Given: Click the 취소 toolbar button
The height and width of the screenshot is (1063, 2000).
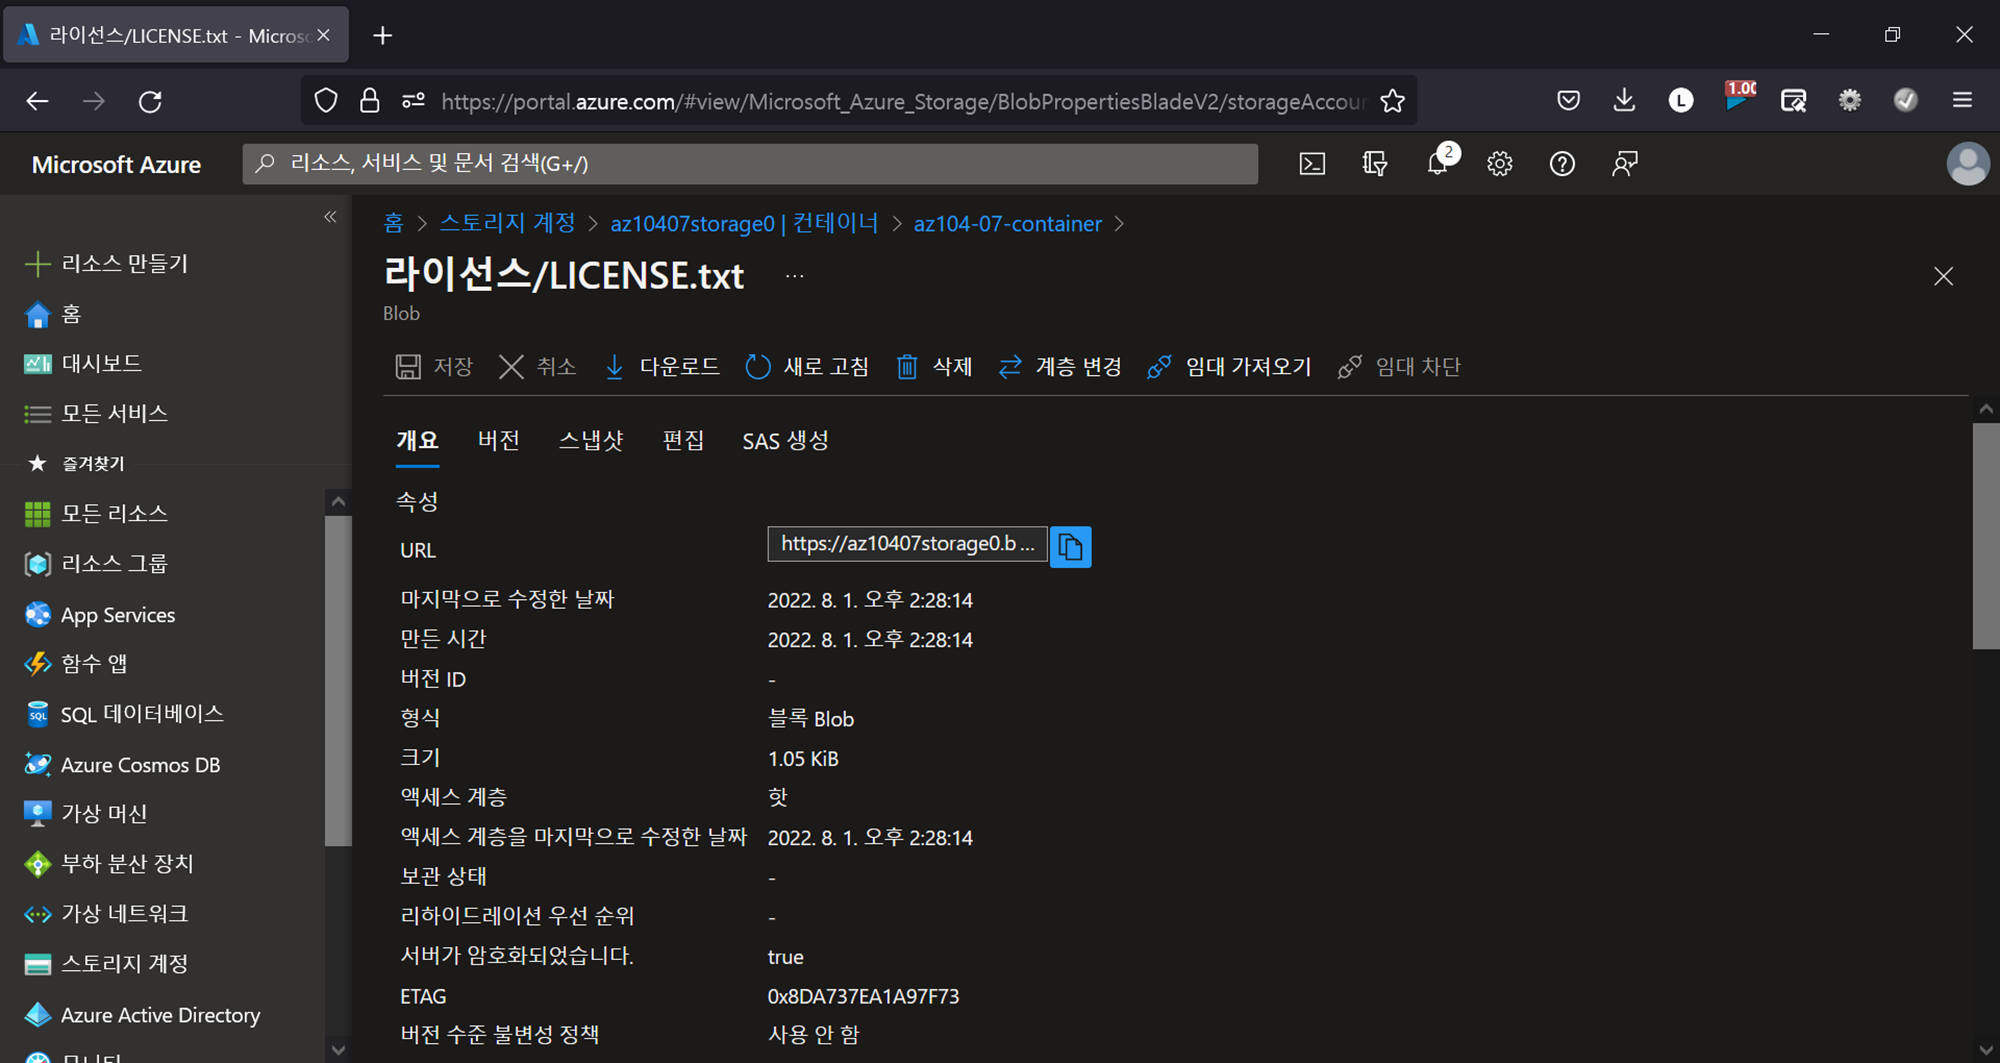Looking at the screenshot, I should (538, 367).
